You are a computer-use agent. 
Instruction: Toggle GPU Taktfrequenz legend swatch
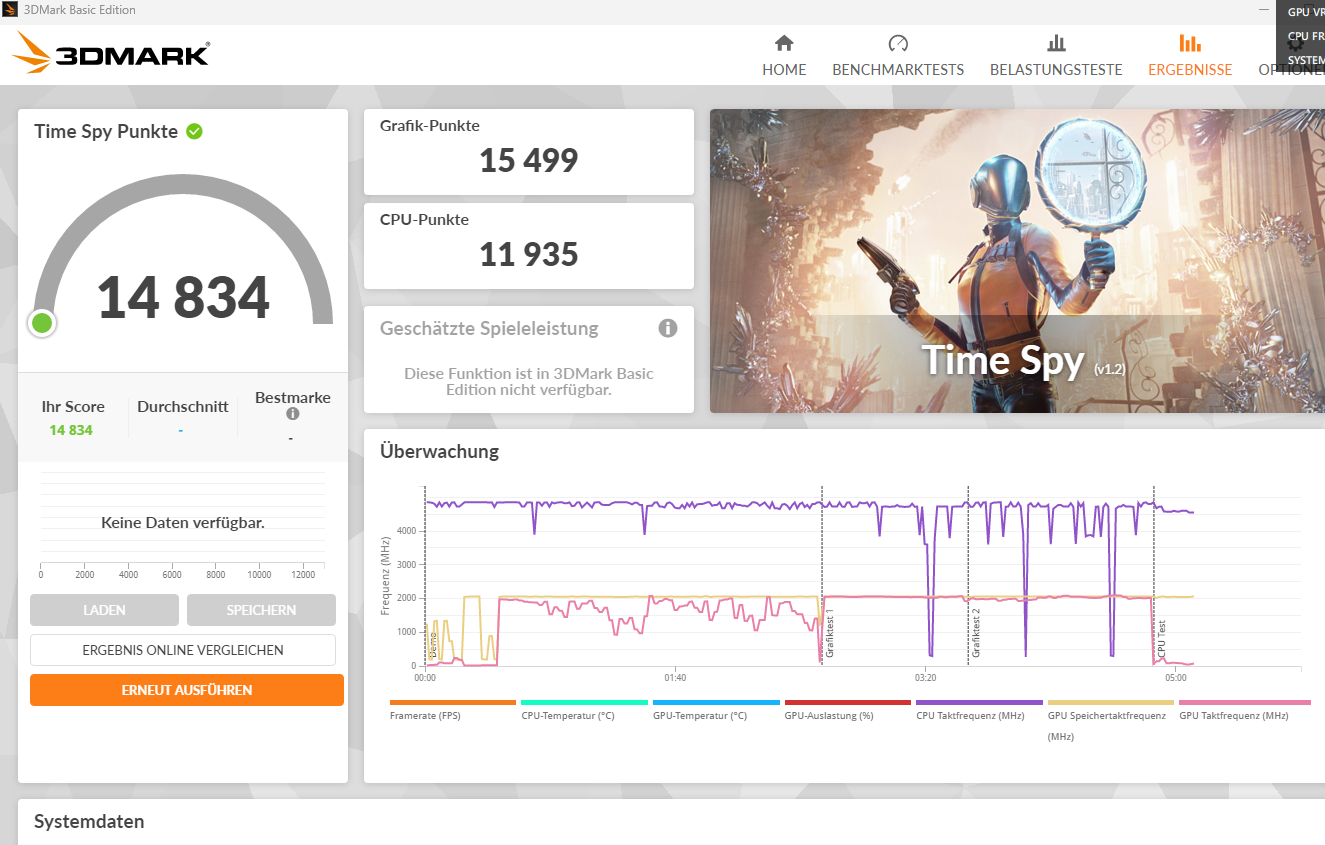point(1245,703)
